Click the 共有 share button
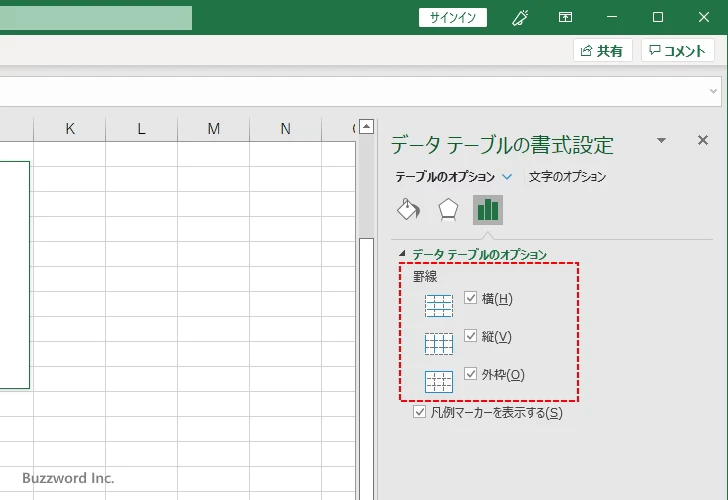The image size is (728, 500). (603, 51)
